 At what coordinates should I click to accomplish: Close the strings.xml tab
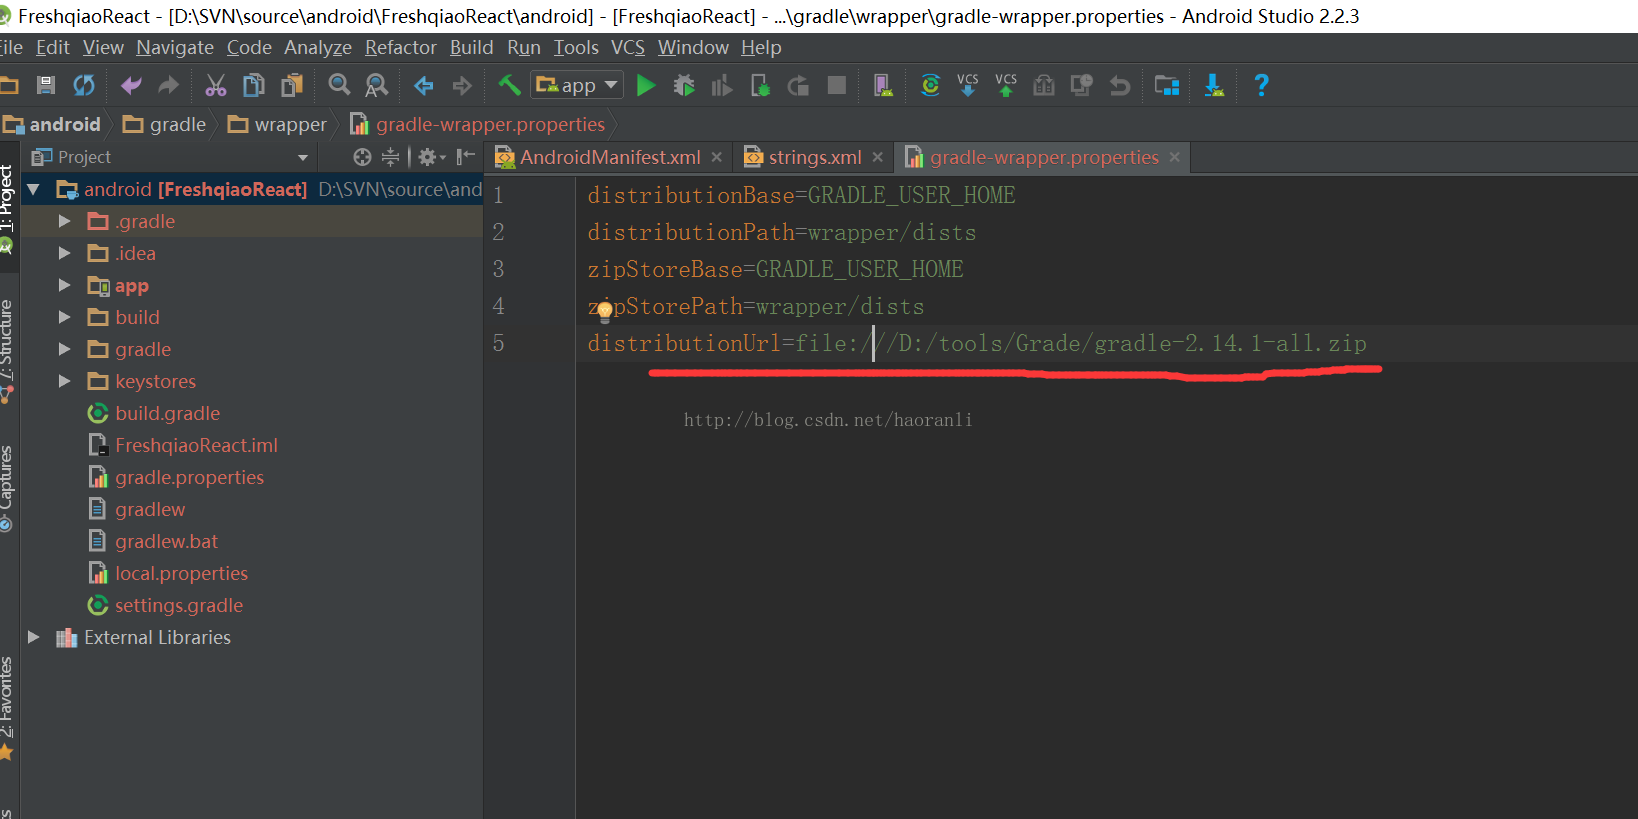pos(877,157)
